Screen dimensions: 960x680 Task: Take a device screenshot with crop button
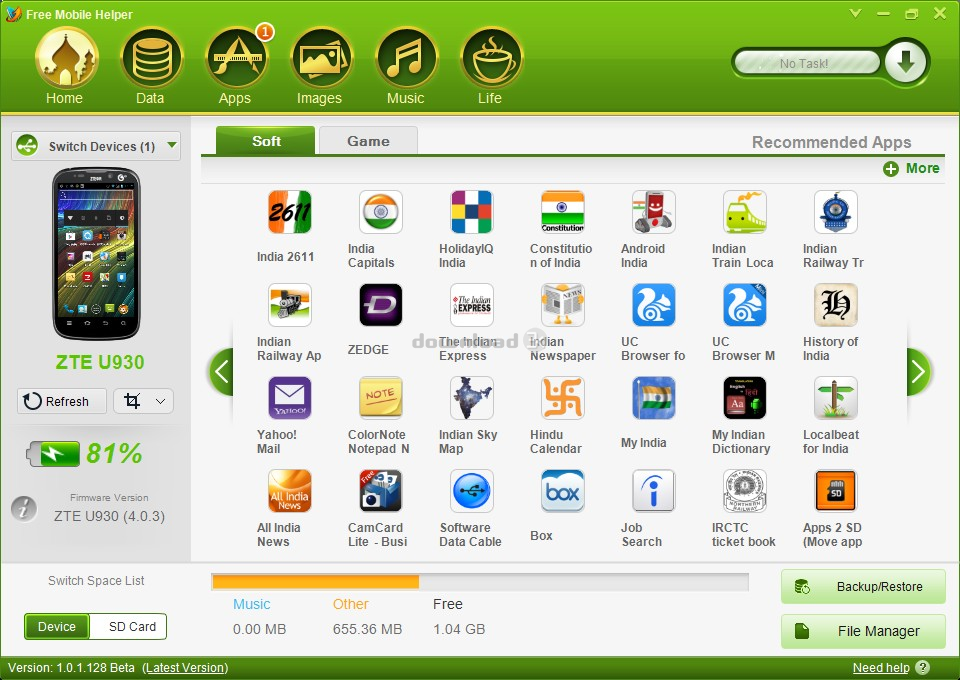pyautogui.click(x=133, y=402)
